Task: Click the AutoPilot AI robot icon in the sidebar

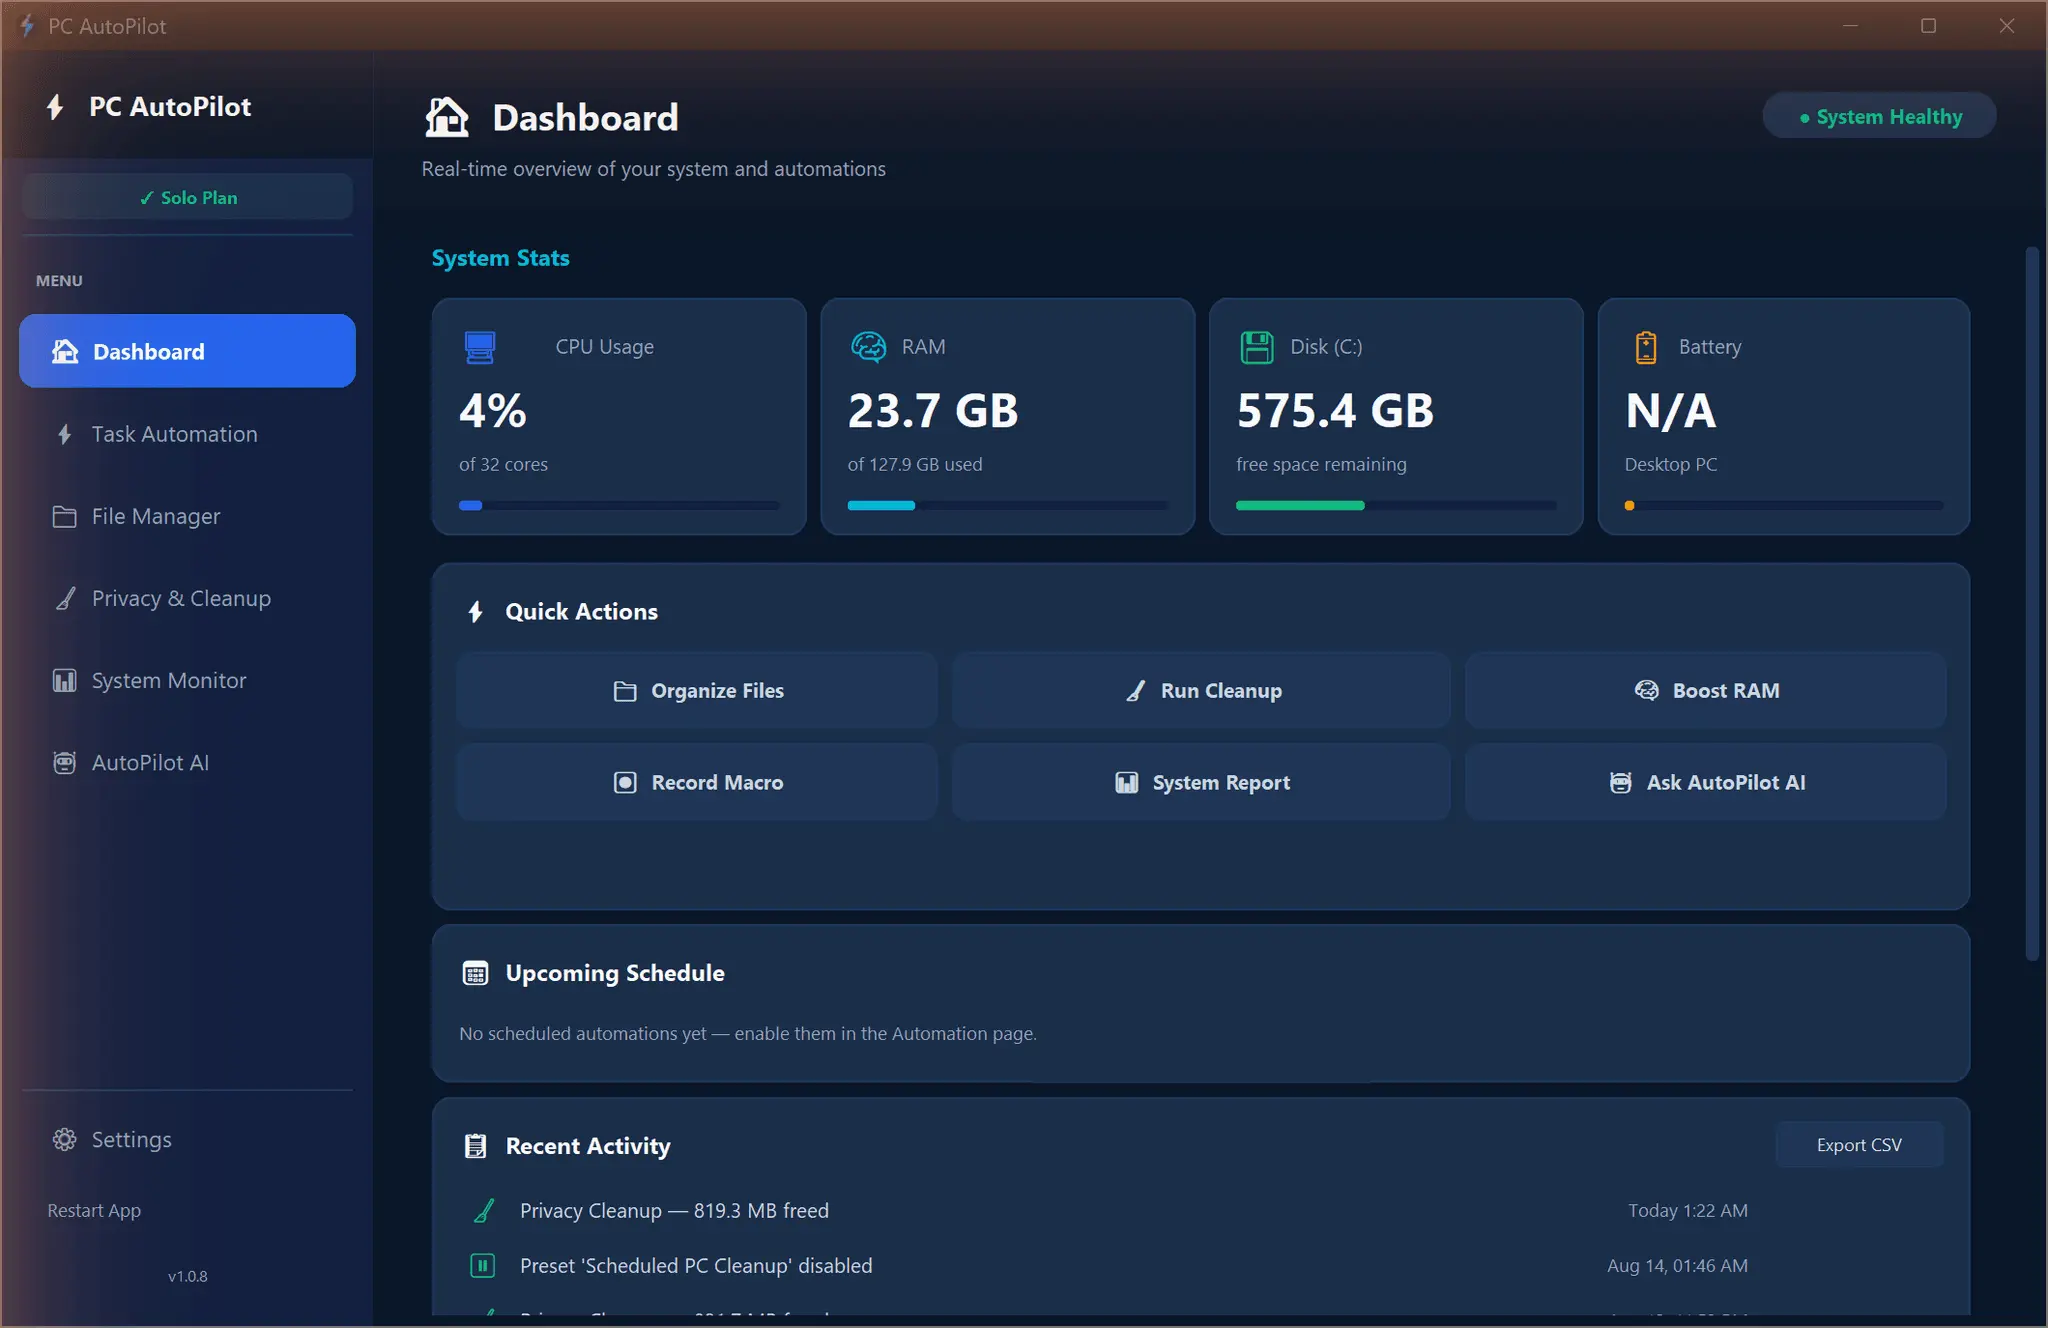Action: (x=64, y=762)
